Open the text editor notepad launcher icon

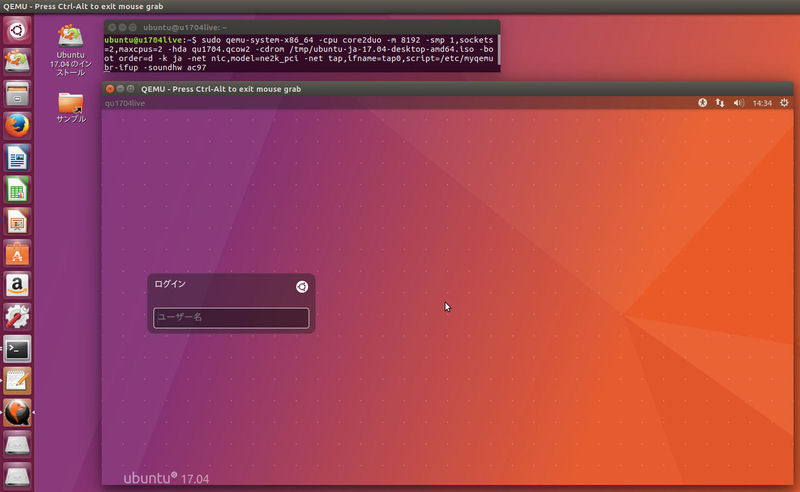[x=17, y=381]
